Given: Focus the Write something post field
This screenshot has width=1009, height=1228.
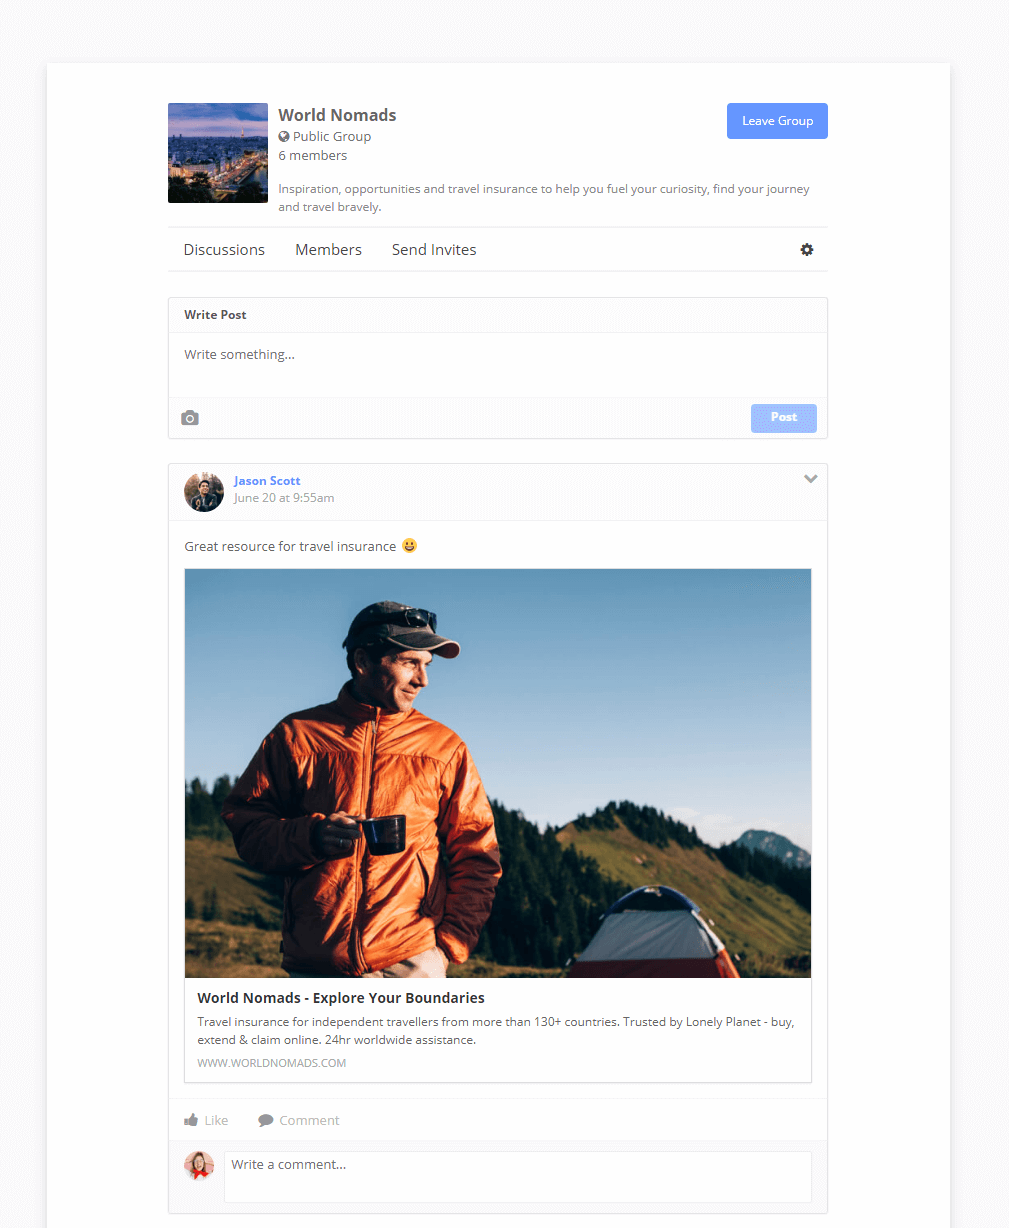Looking at the screenshot, I should pos(498,365).
